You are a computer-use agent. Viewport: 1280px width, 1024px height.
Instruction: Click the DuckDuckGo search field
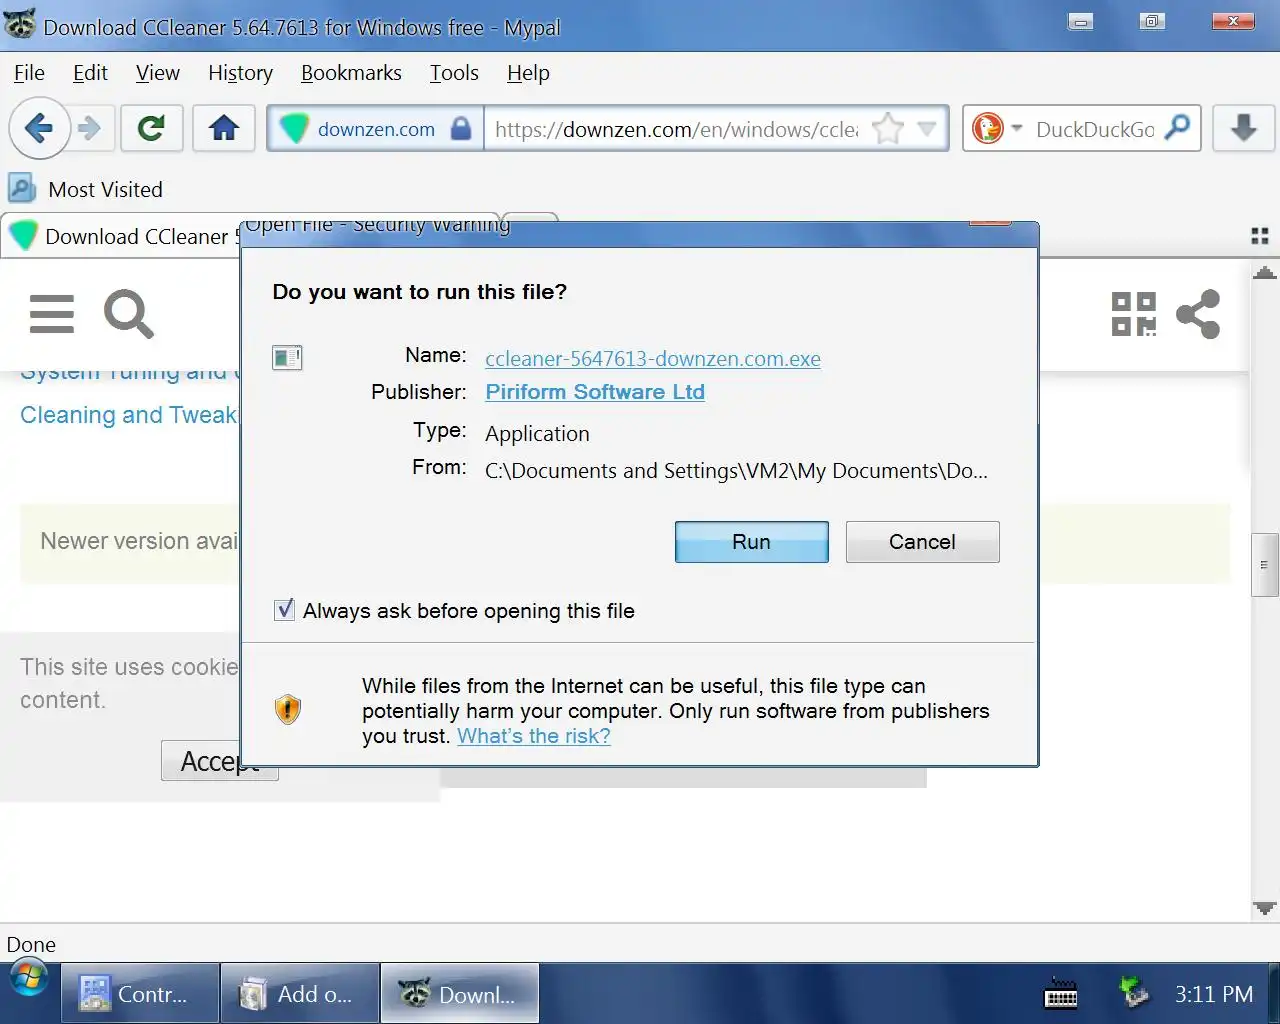(x=1095, y=129)
